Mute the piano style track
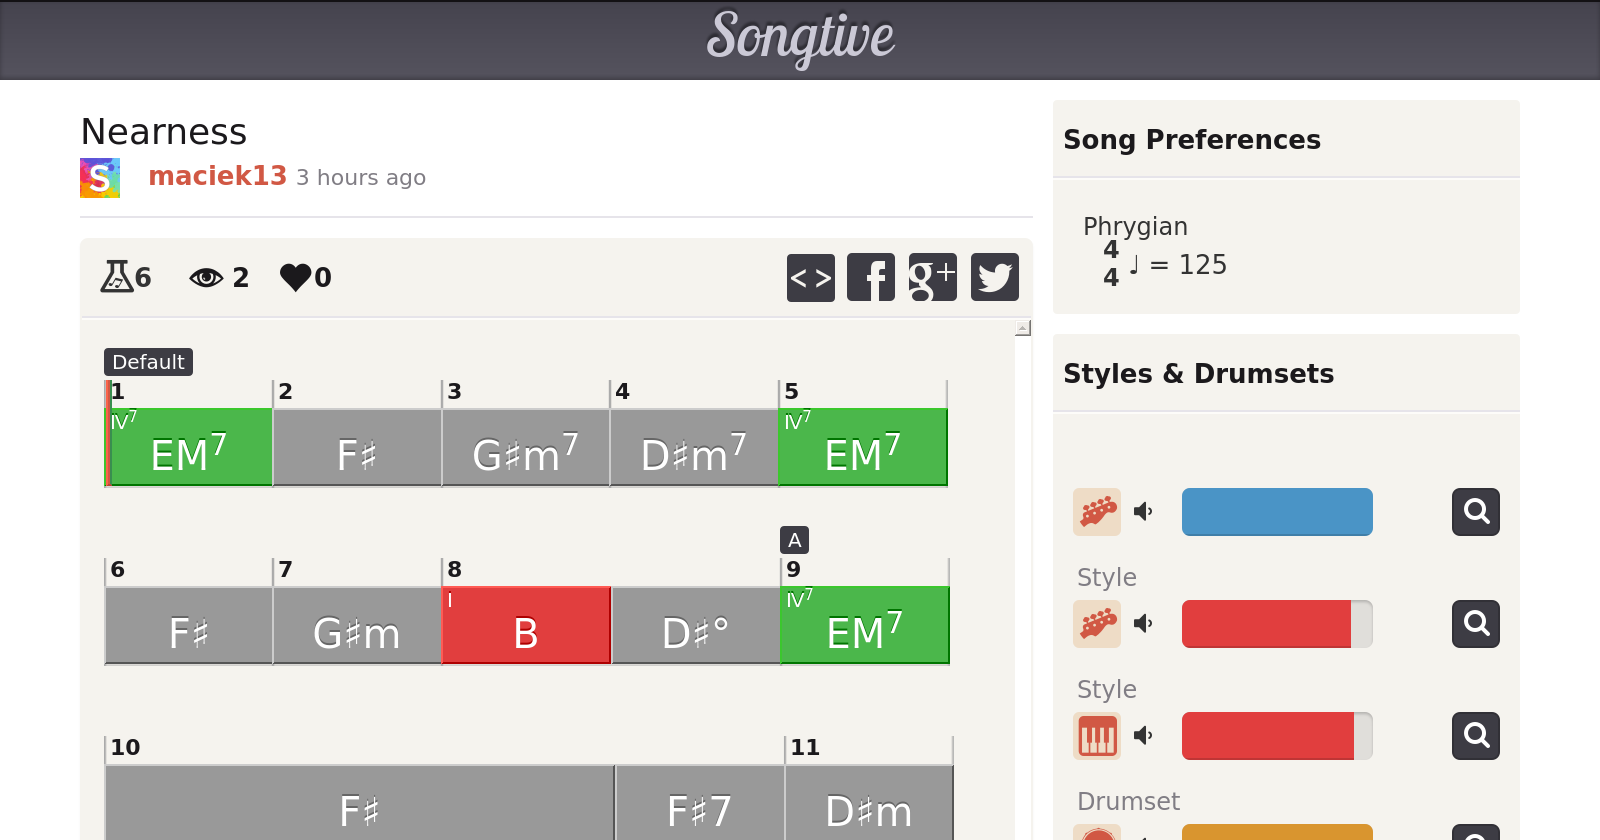This screenshot has height=840, width=1600. [x=1143, y=736]
